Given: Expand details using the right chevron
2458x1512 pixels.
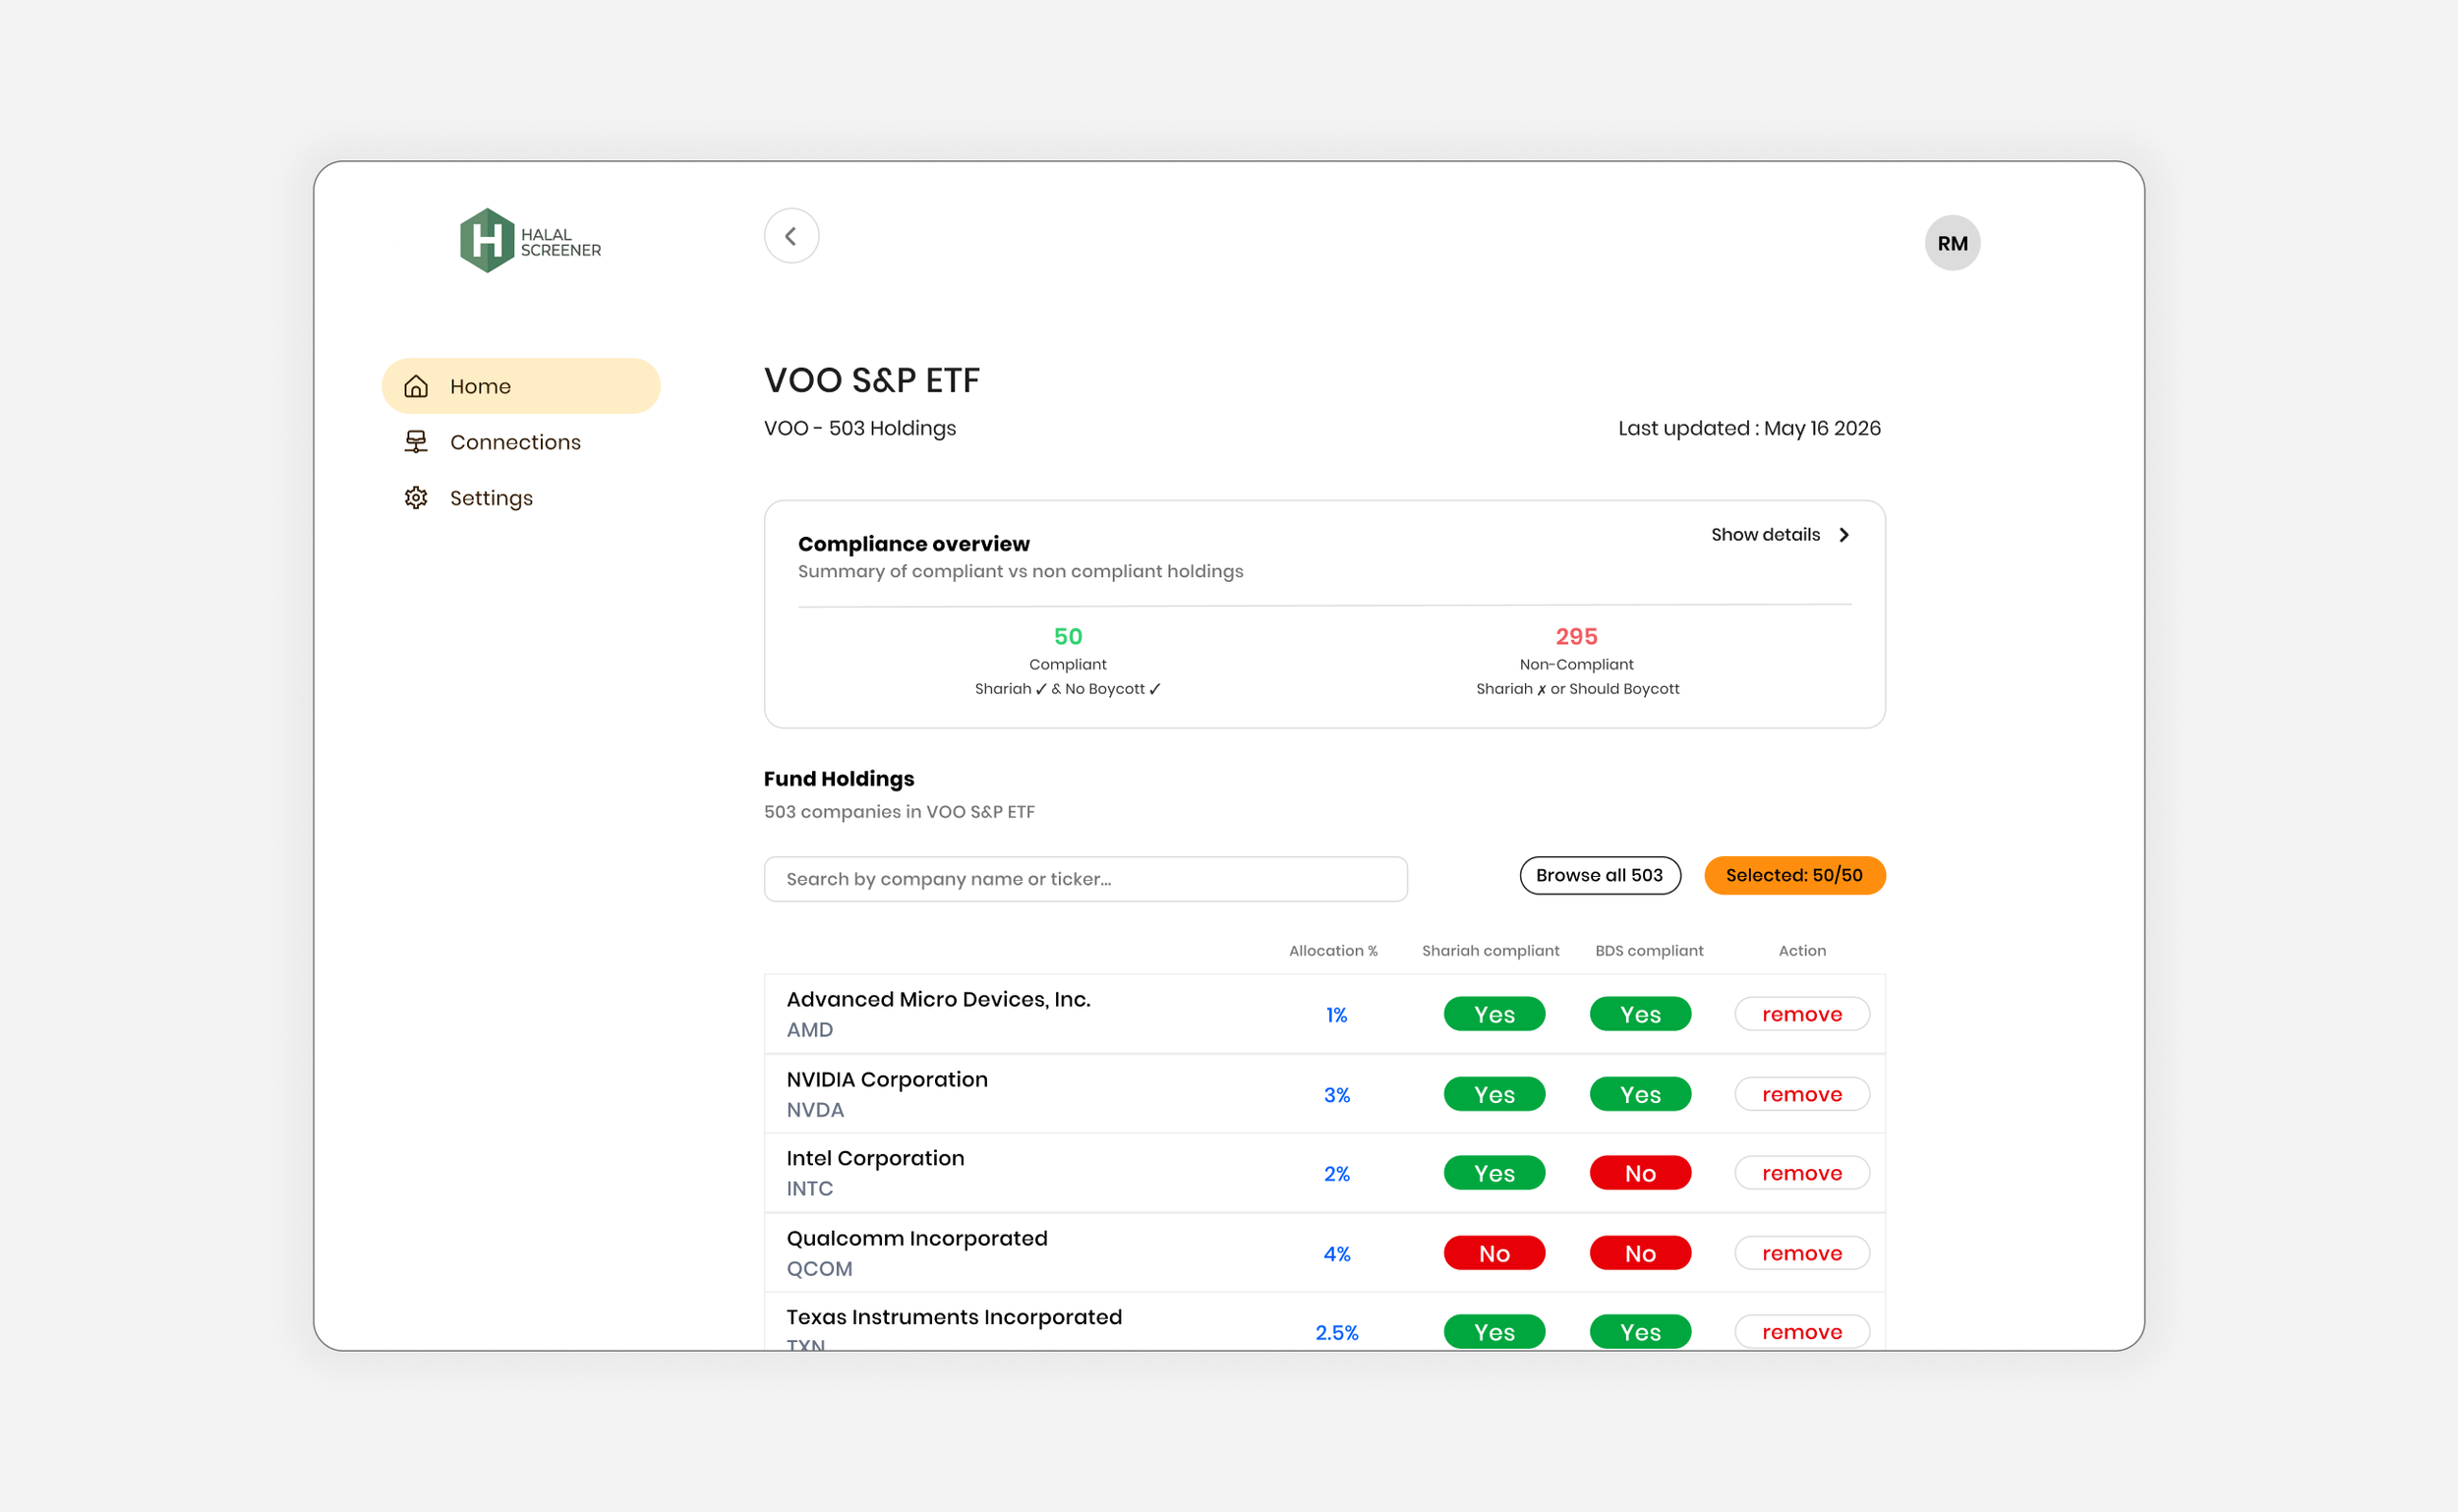Looking at the screenshot, I should (1844, 535).
